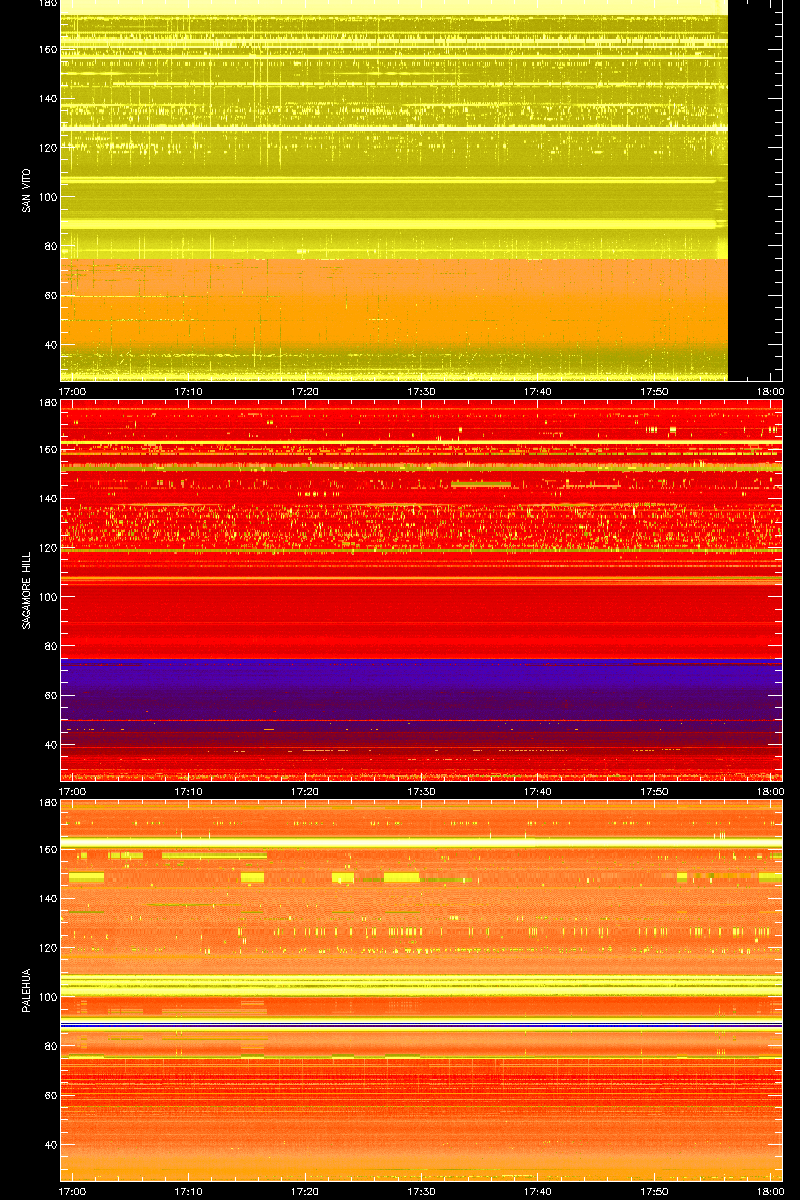Click the 100 frequency label on San Vito axis
800x1200 pixels.
pyautogui.click(x=46, y=196)
